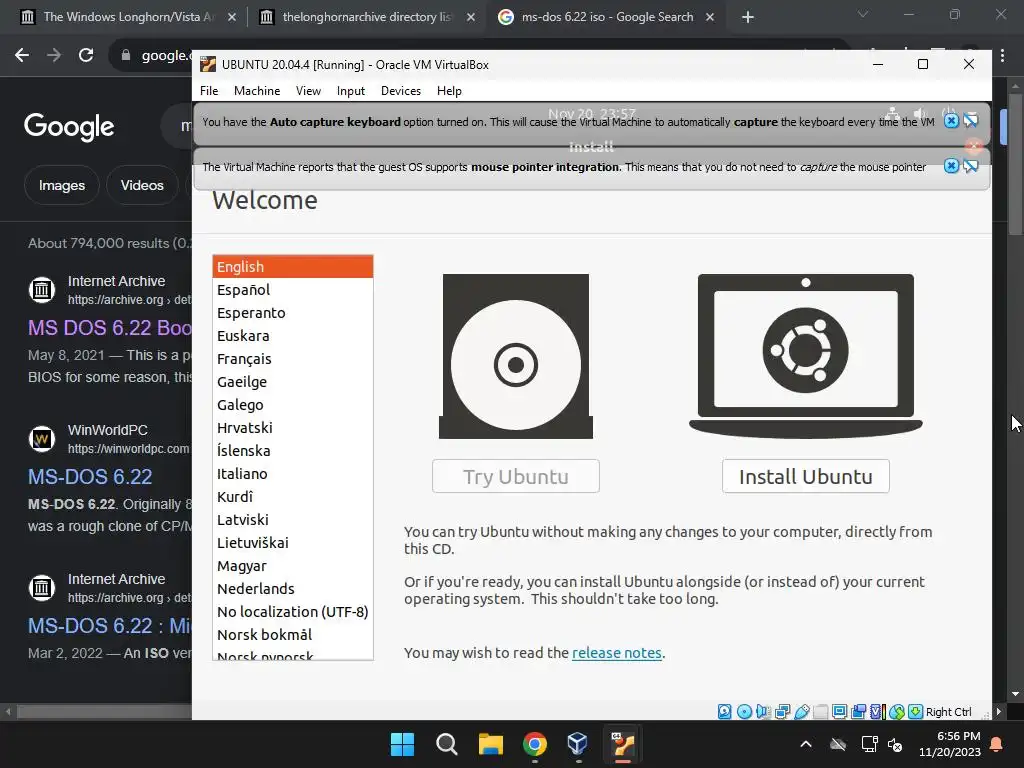Screen dimensions: 1024x768
Task: Select Latviski in the language list
Action: (293, 519)
